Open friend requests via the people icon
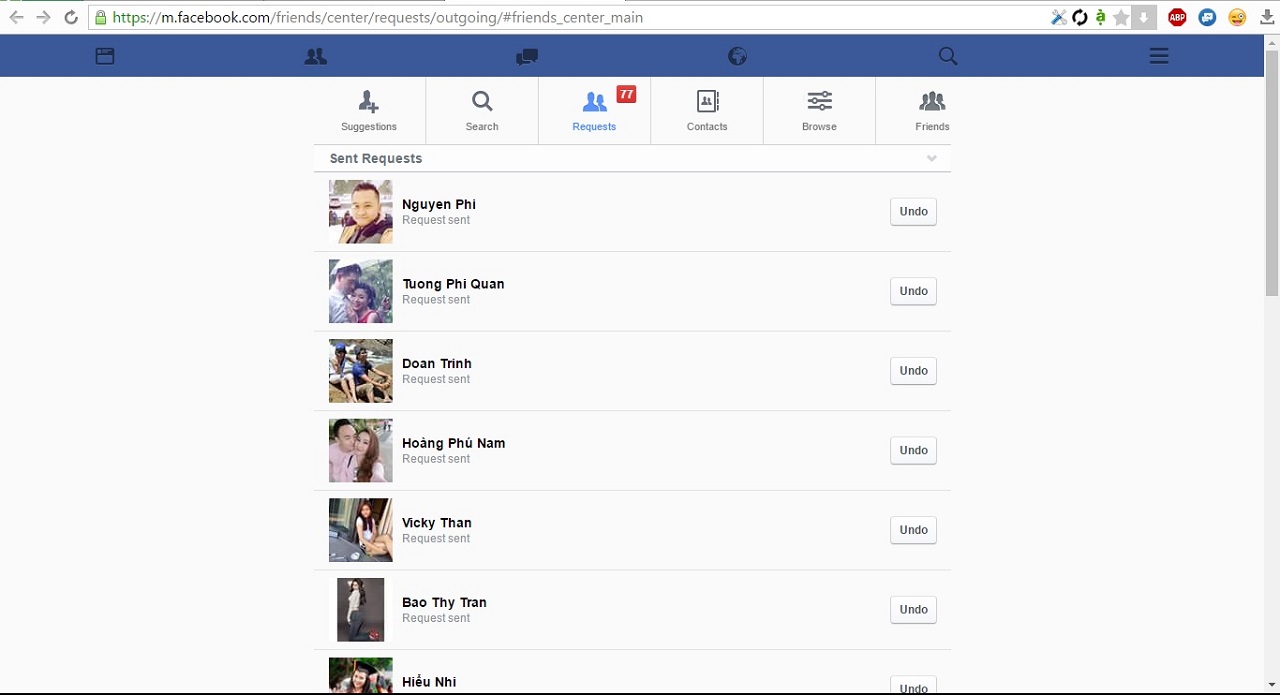 click(x=315, y=56)
